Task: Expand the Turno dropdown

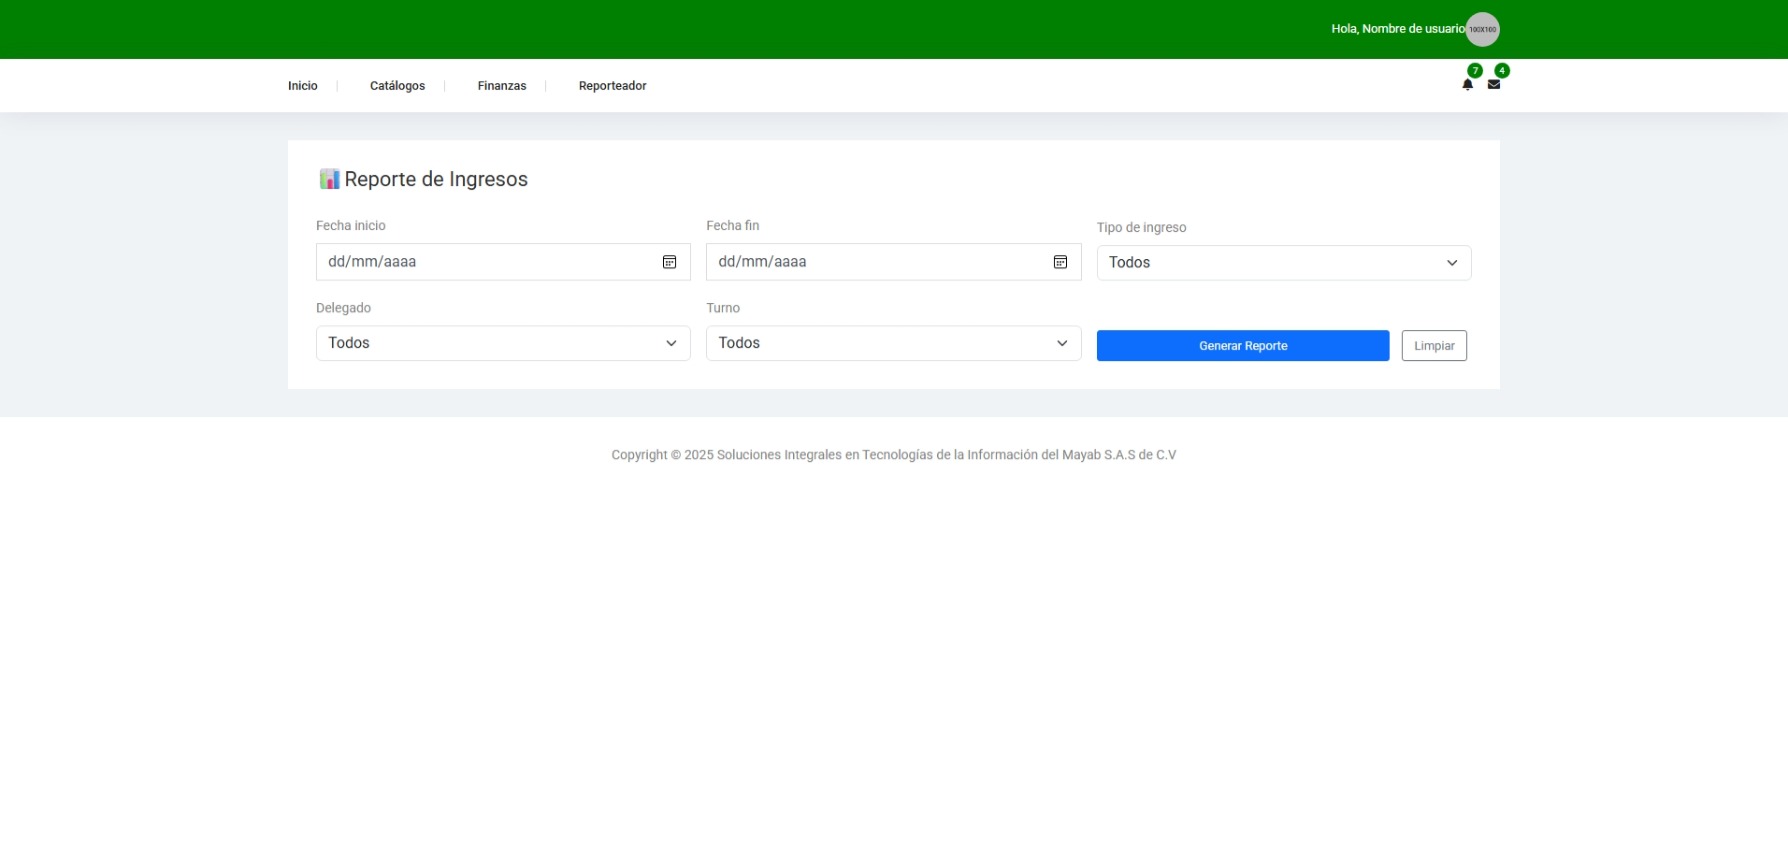Action: (893, 343)
